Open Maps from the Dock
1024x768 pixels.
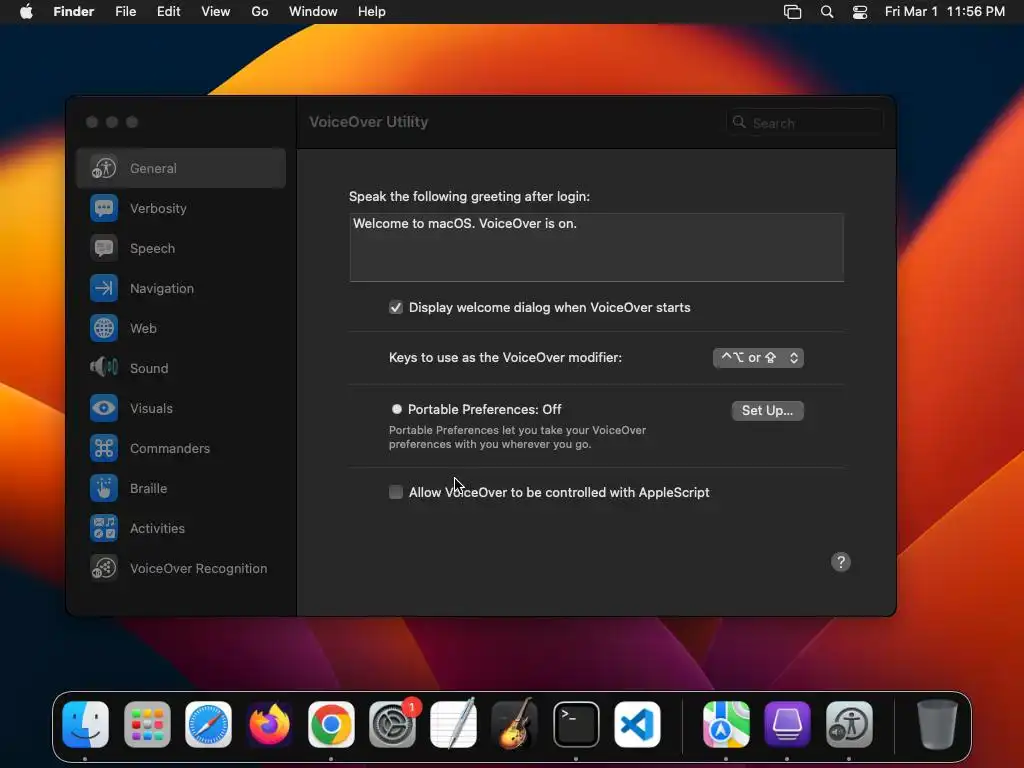726,724
